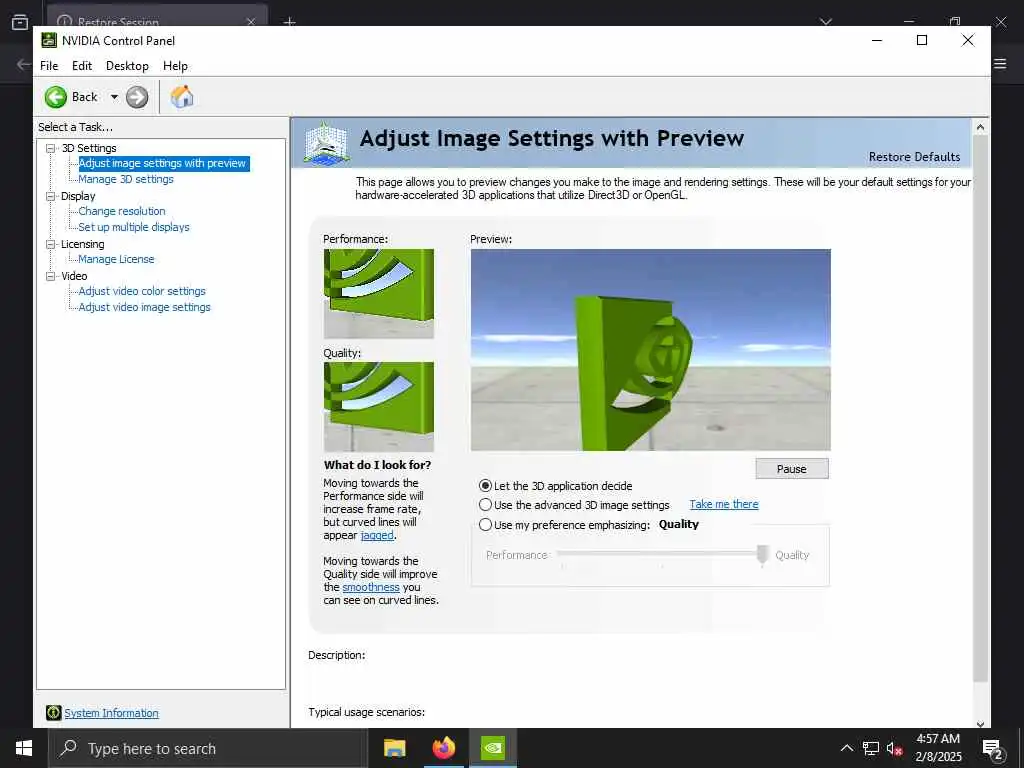
Task: Click the Pause button under the preview
Action: point(792,469)
